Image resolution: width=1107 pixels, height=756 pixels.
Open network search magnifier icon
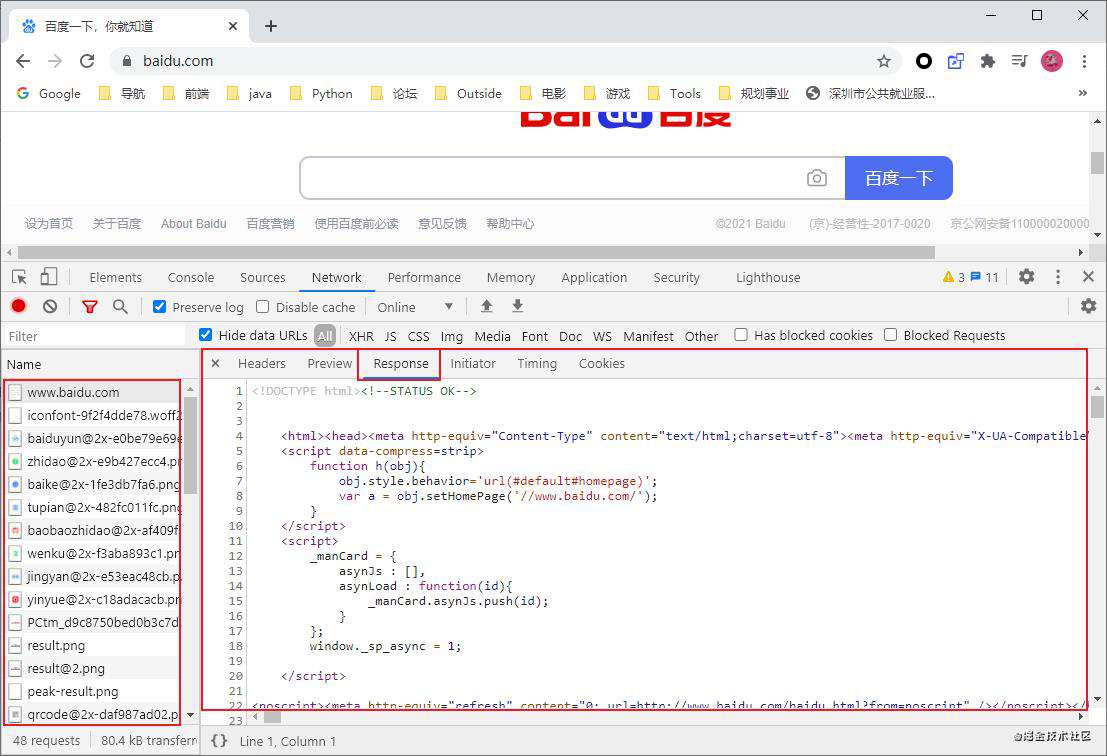[121, 306]
